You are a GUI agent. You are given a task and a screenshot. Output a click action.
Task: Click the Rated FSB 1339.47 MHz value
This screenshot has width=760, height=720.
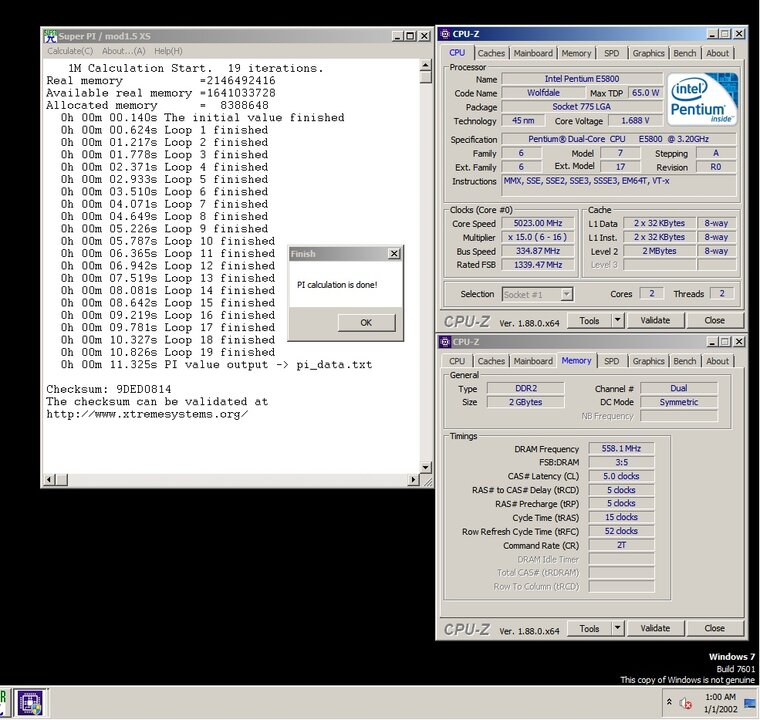(538, 265)
